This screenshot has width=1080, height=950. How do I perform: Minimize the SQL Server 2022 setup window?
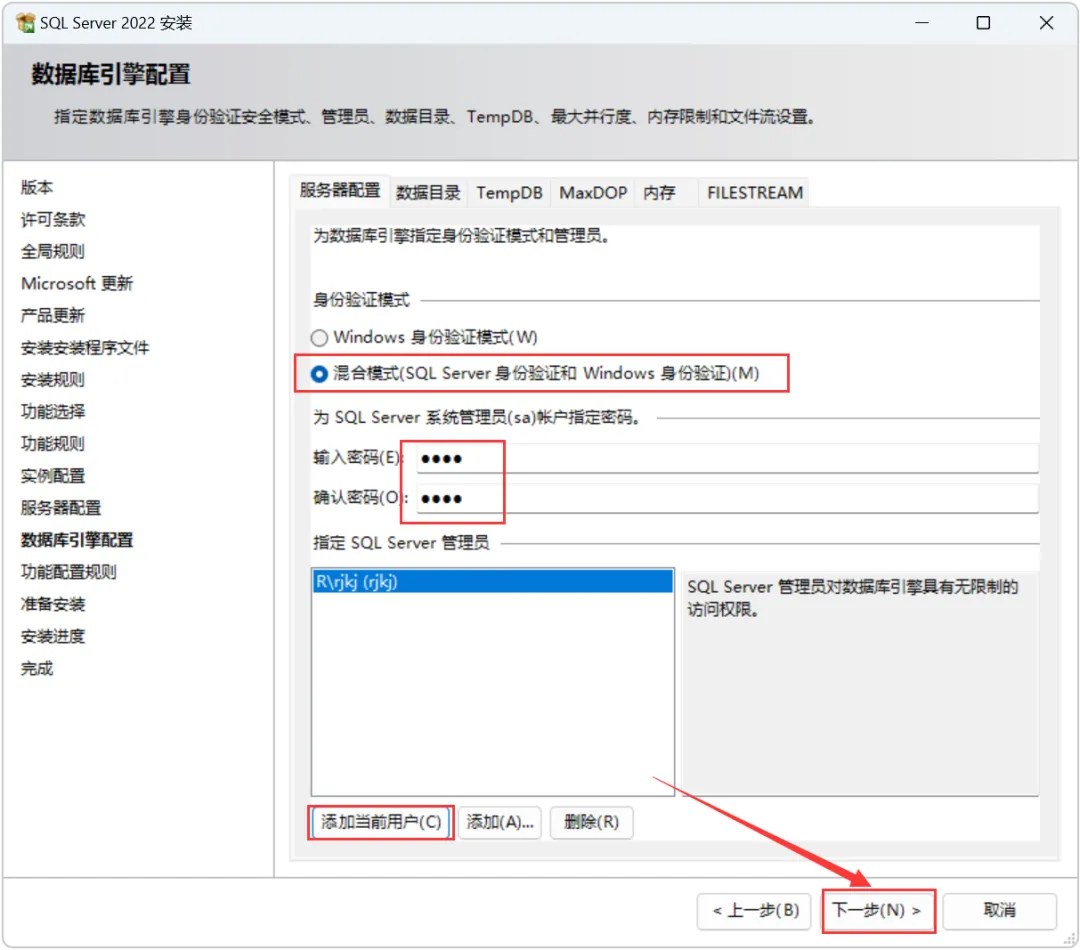click(922, 23)
